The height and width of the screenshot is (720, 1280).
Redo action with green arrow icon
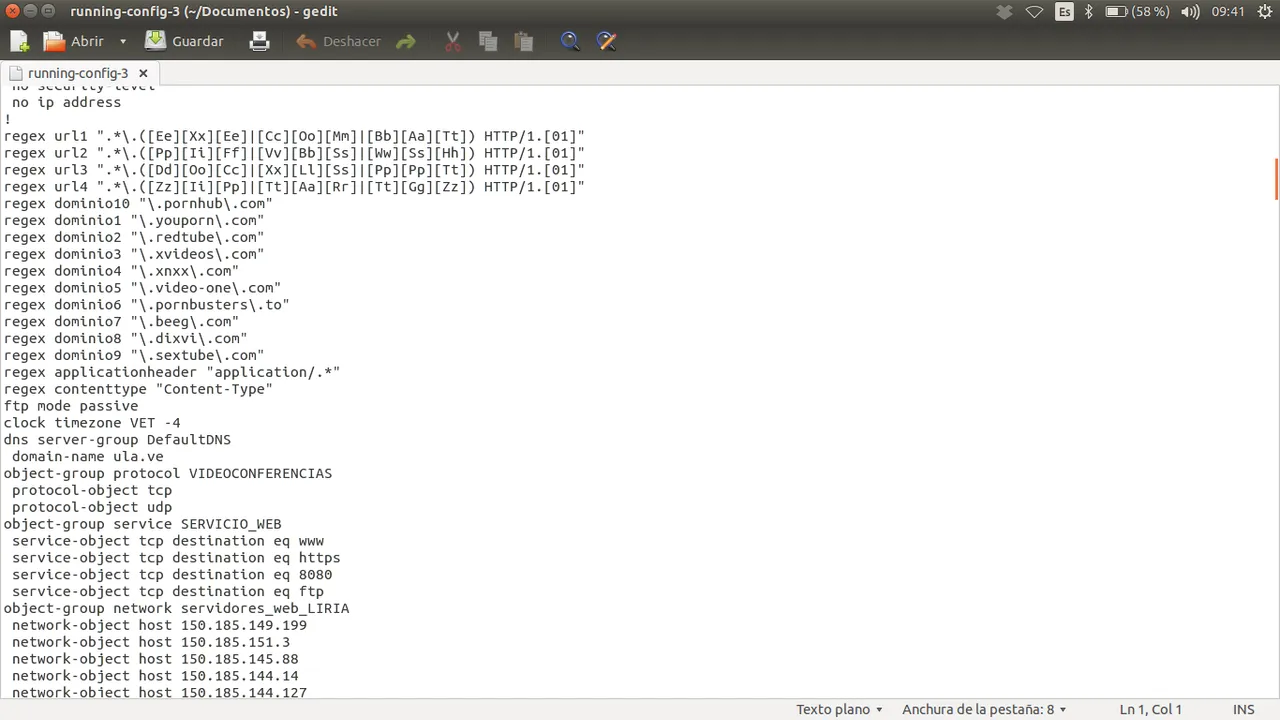click(x=405, y=41)
